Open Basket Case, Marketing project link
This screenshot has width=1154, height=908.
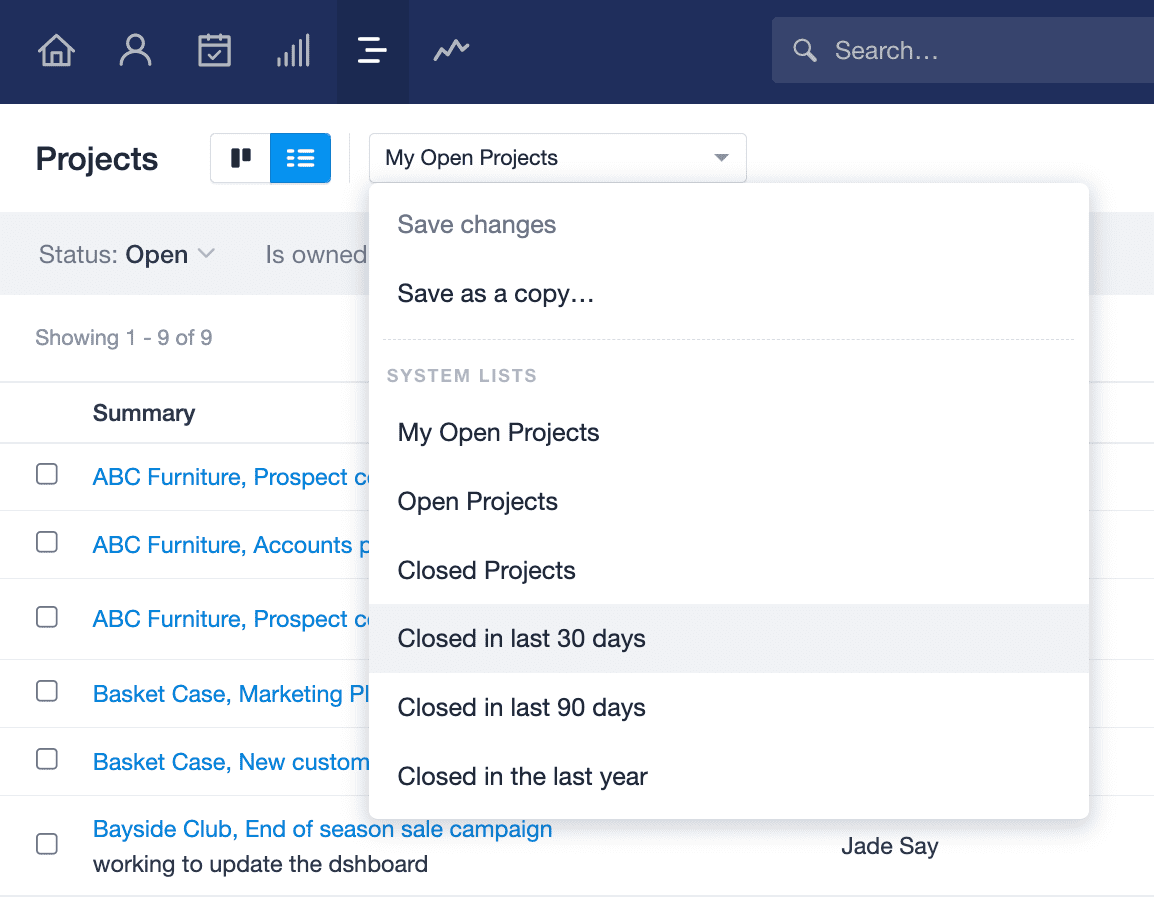point(230,694)
